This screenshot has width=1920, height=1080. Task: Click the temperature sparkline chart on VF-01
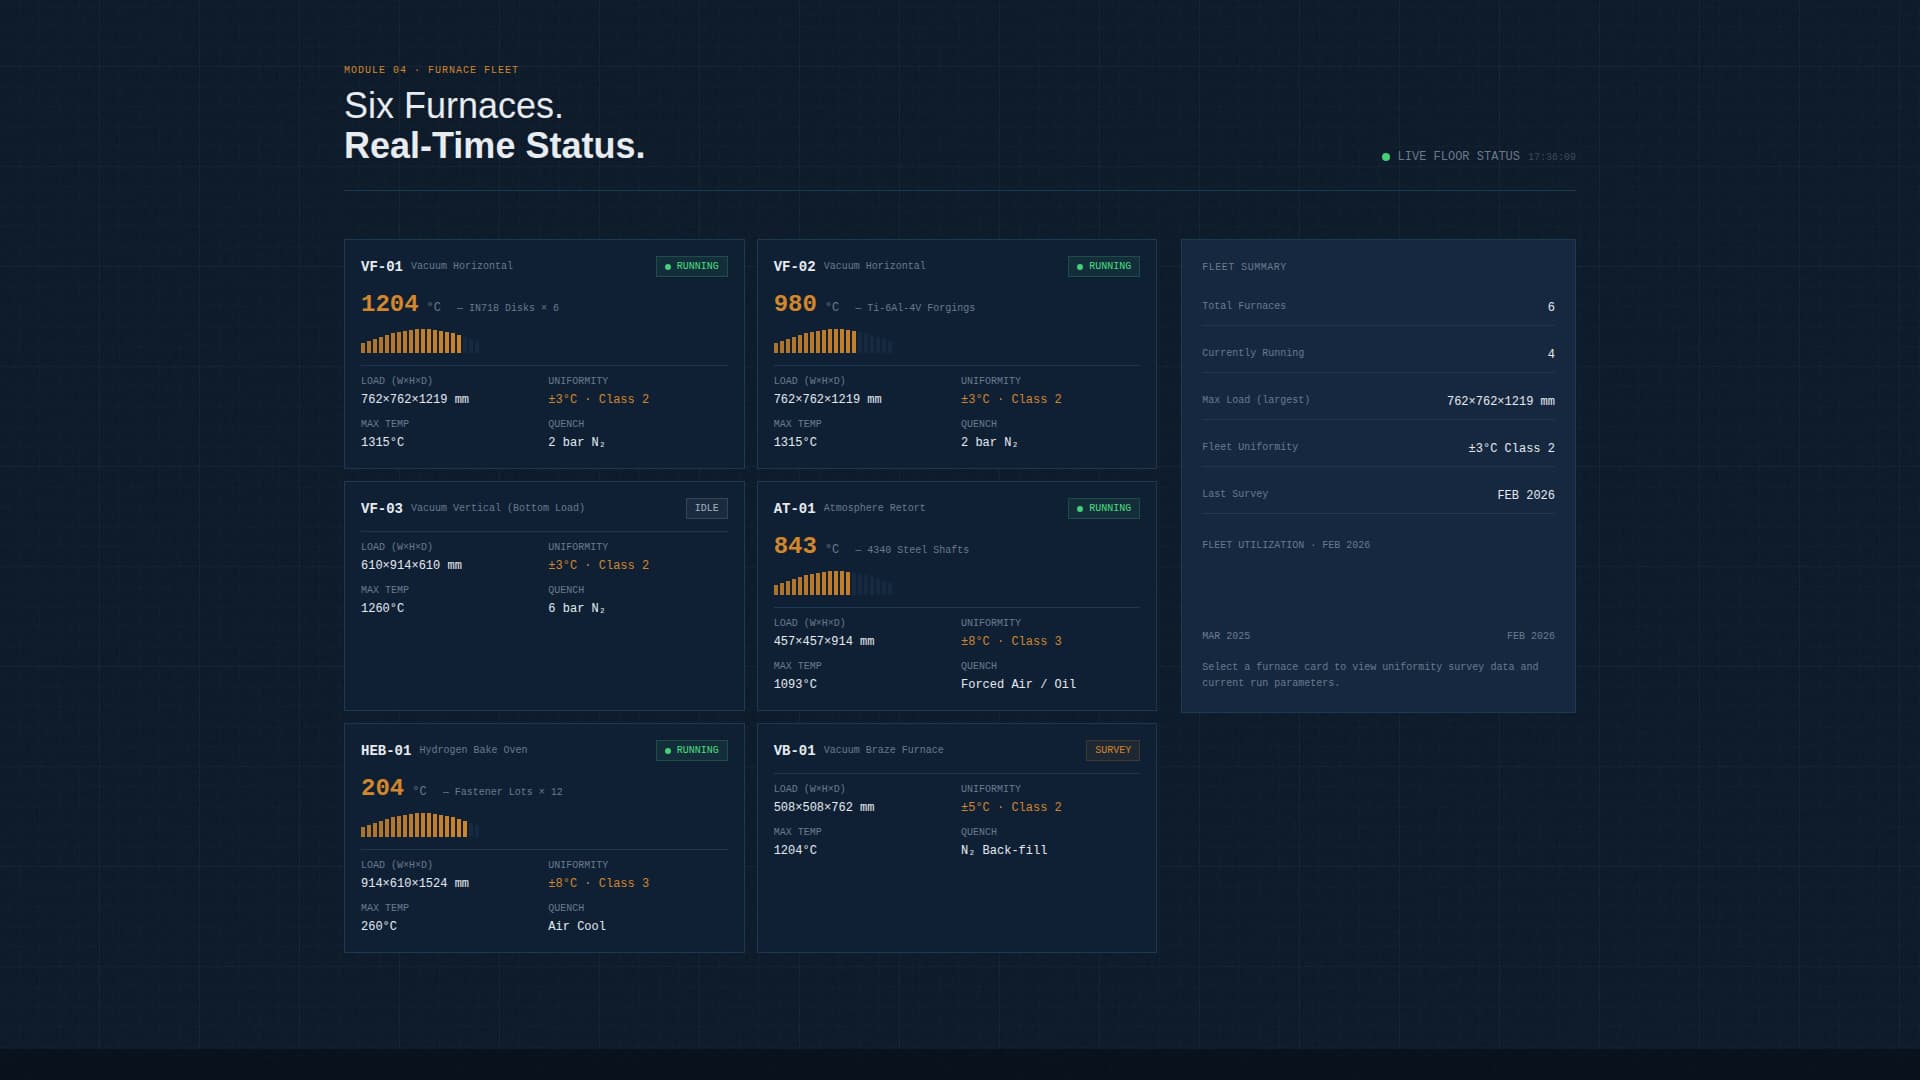(x=420, y=343)
